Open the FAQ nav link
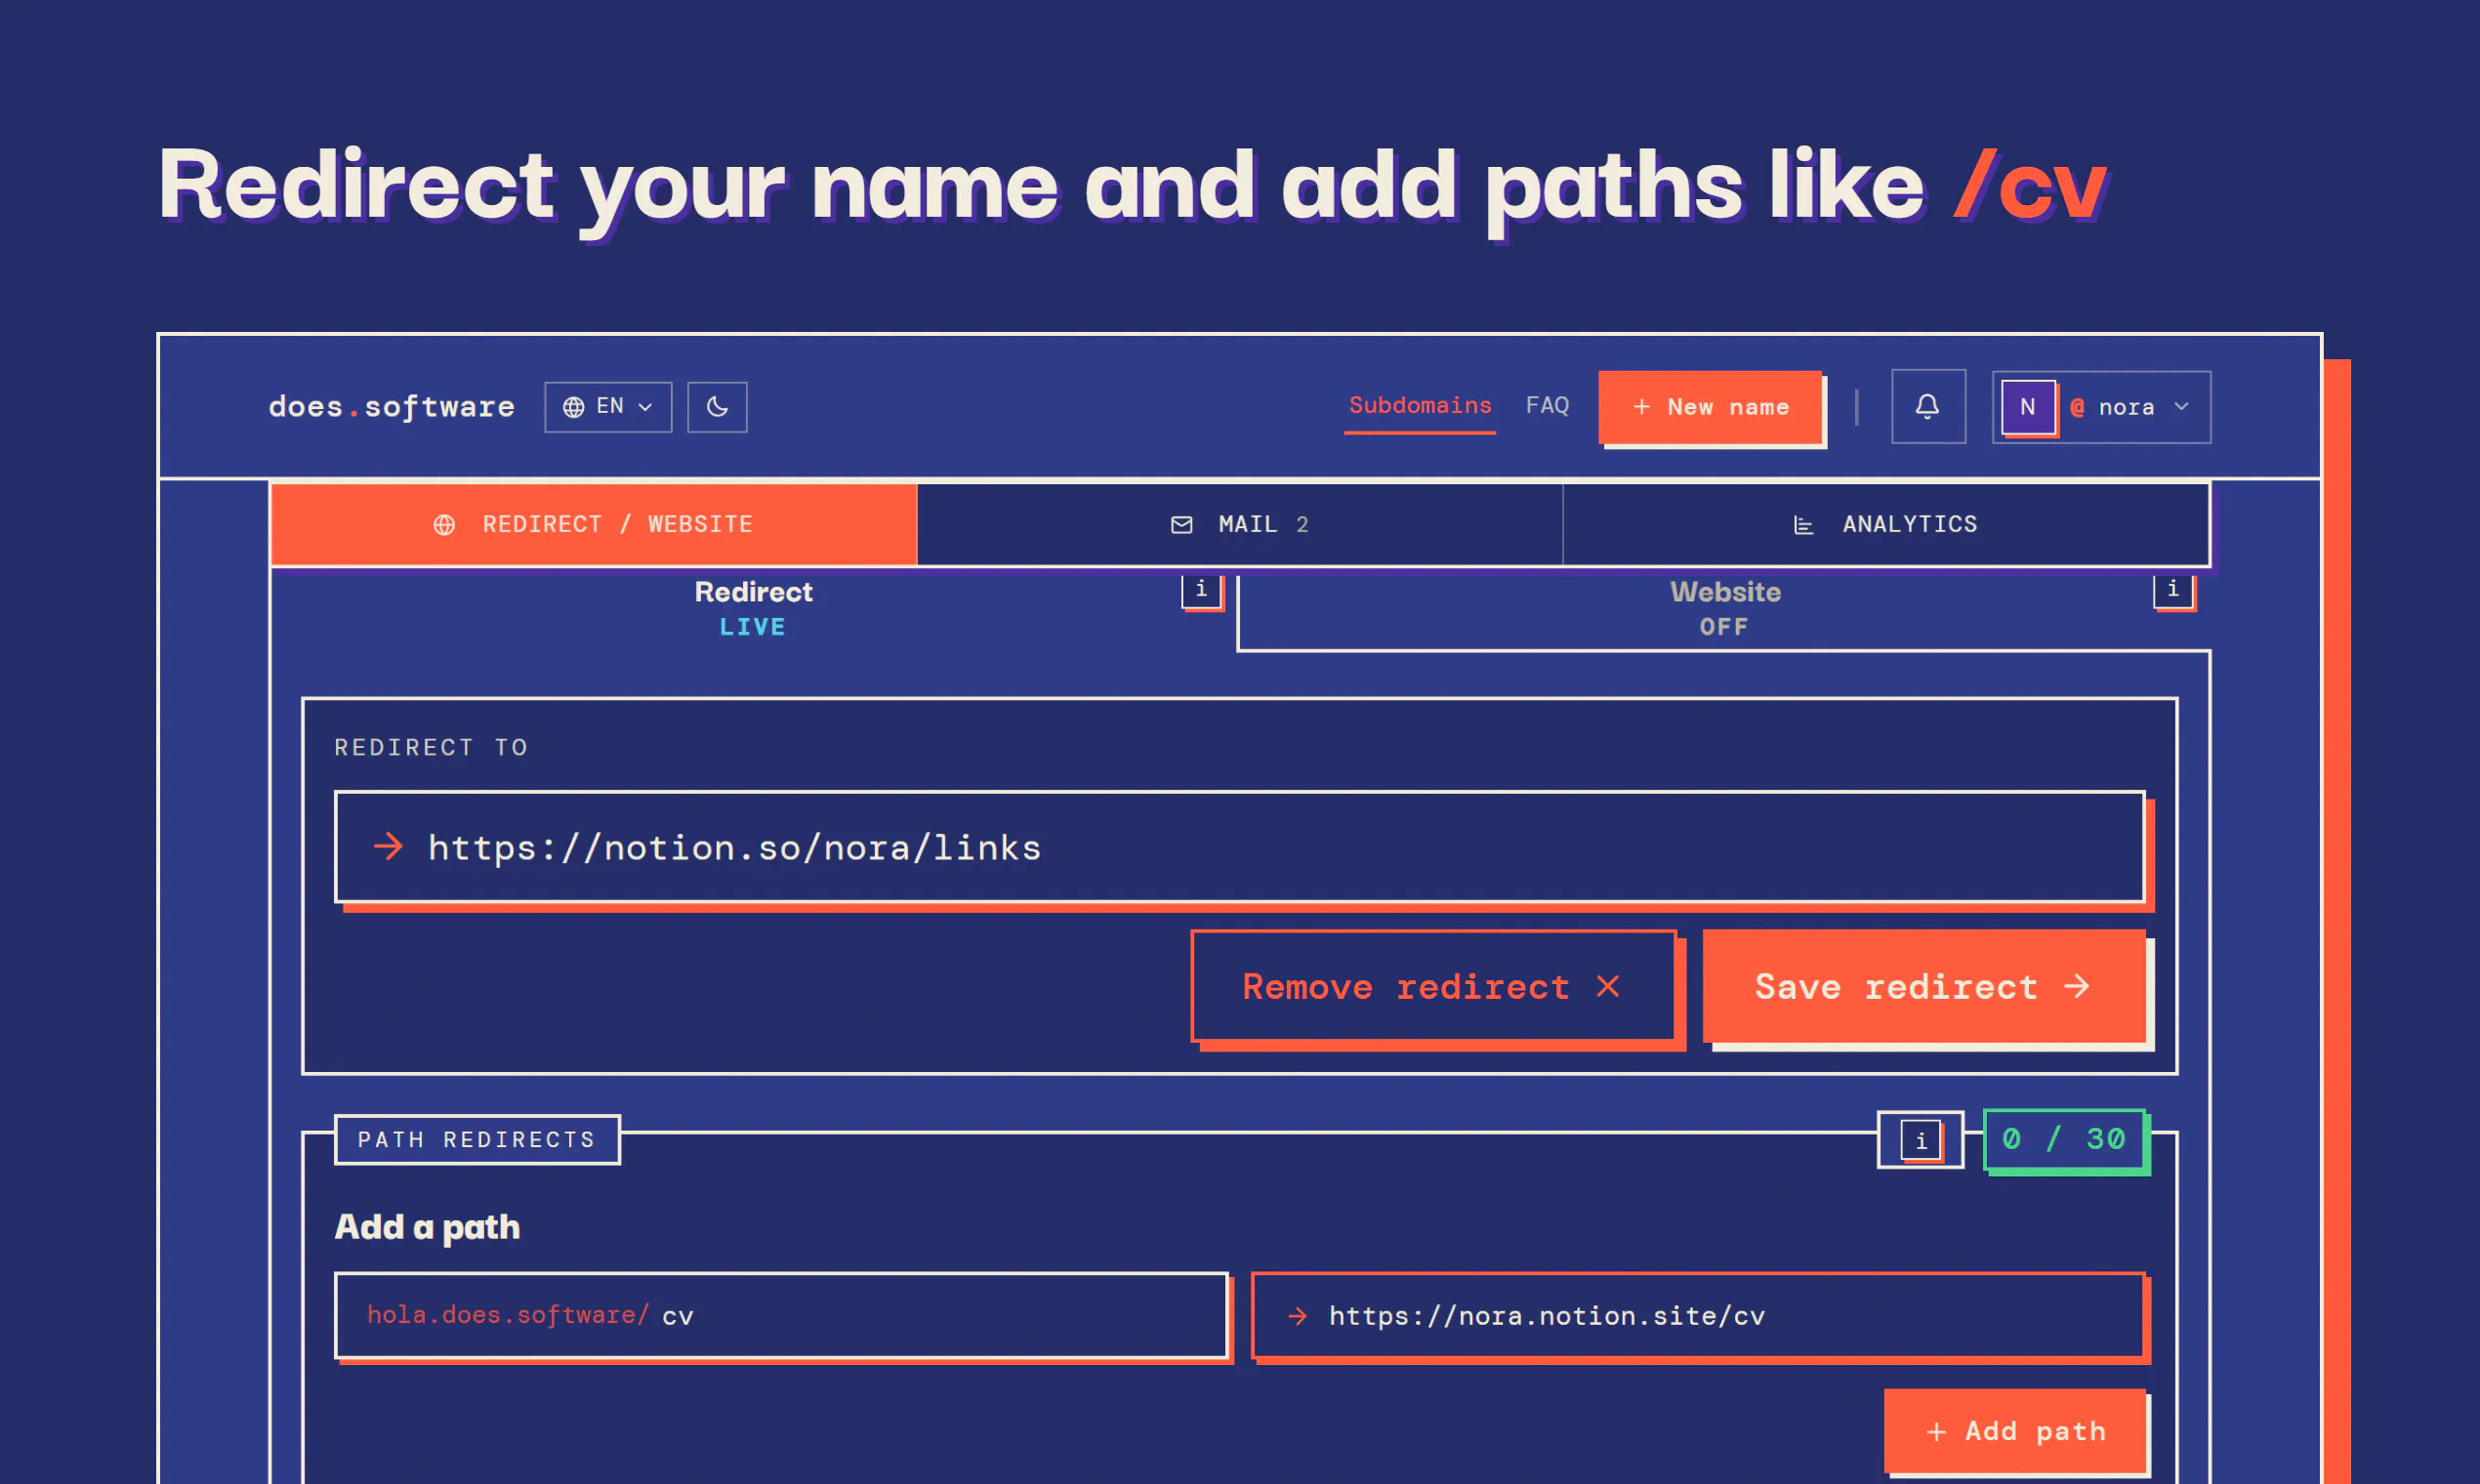 (1547, 406)
